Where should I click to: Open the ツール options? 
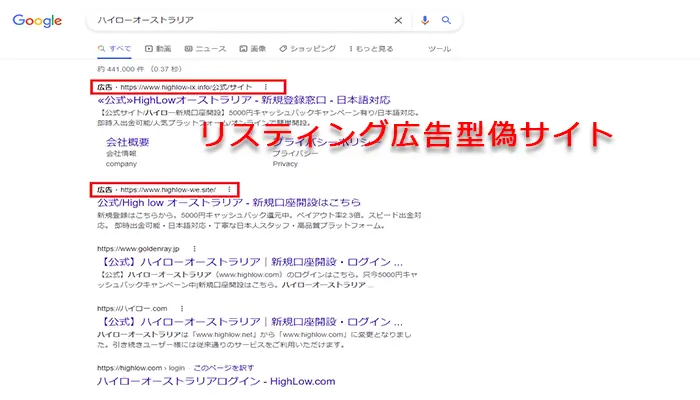(x=439, y=49)
